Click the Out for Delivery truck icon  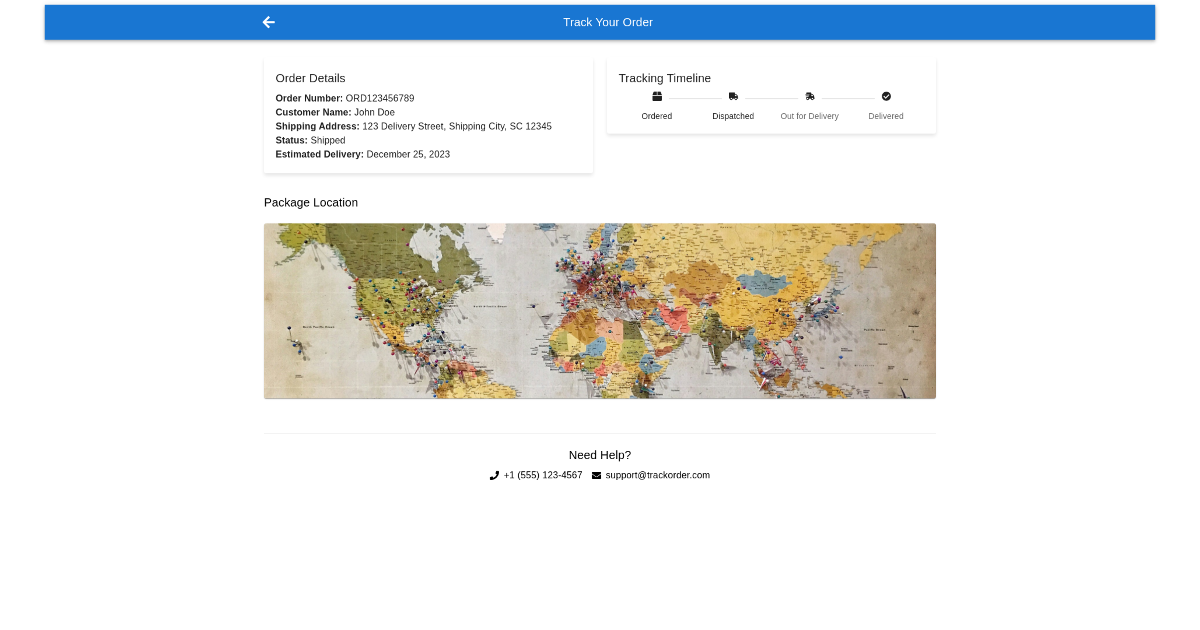[810, 97]
